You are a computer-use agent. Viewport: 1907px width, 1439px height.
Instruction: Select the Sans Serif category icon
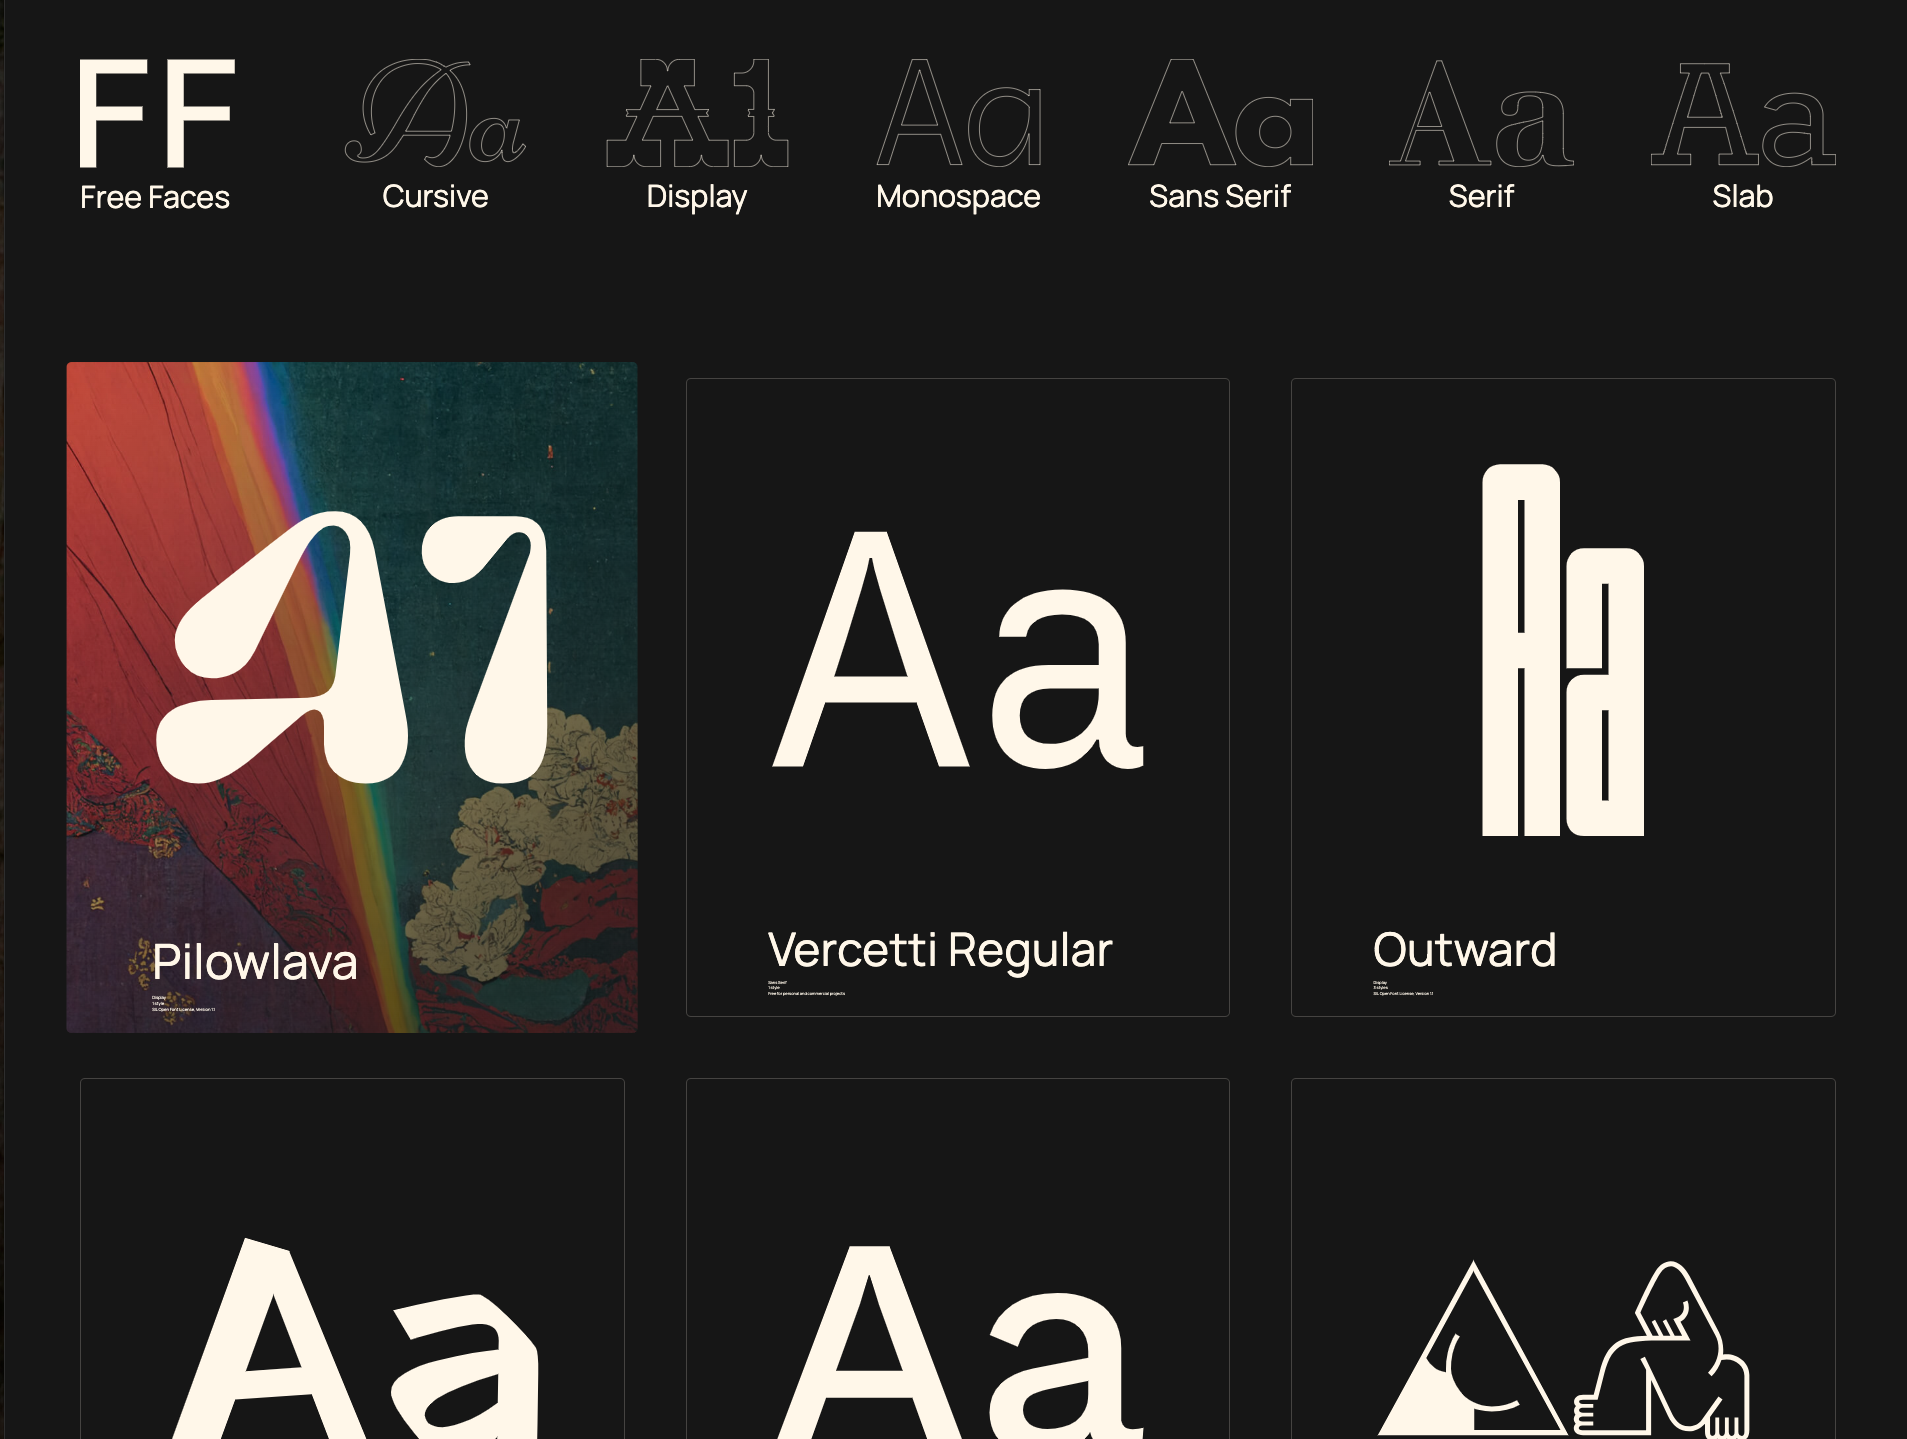(x=1221, y=115)
